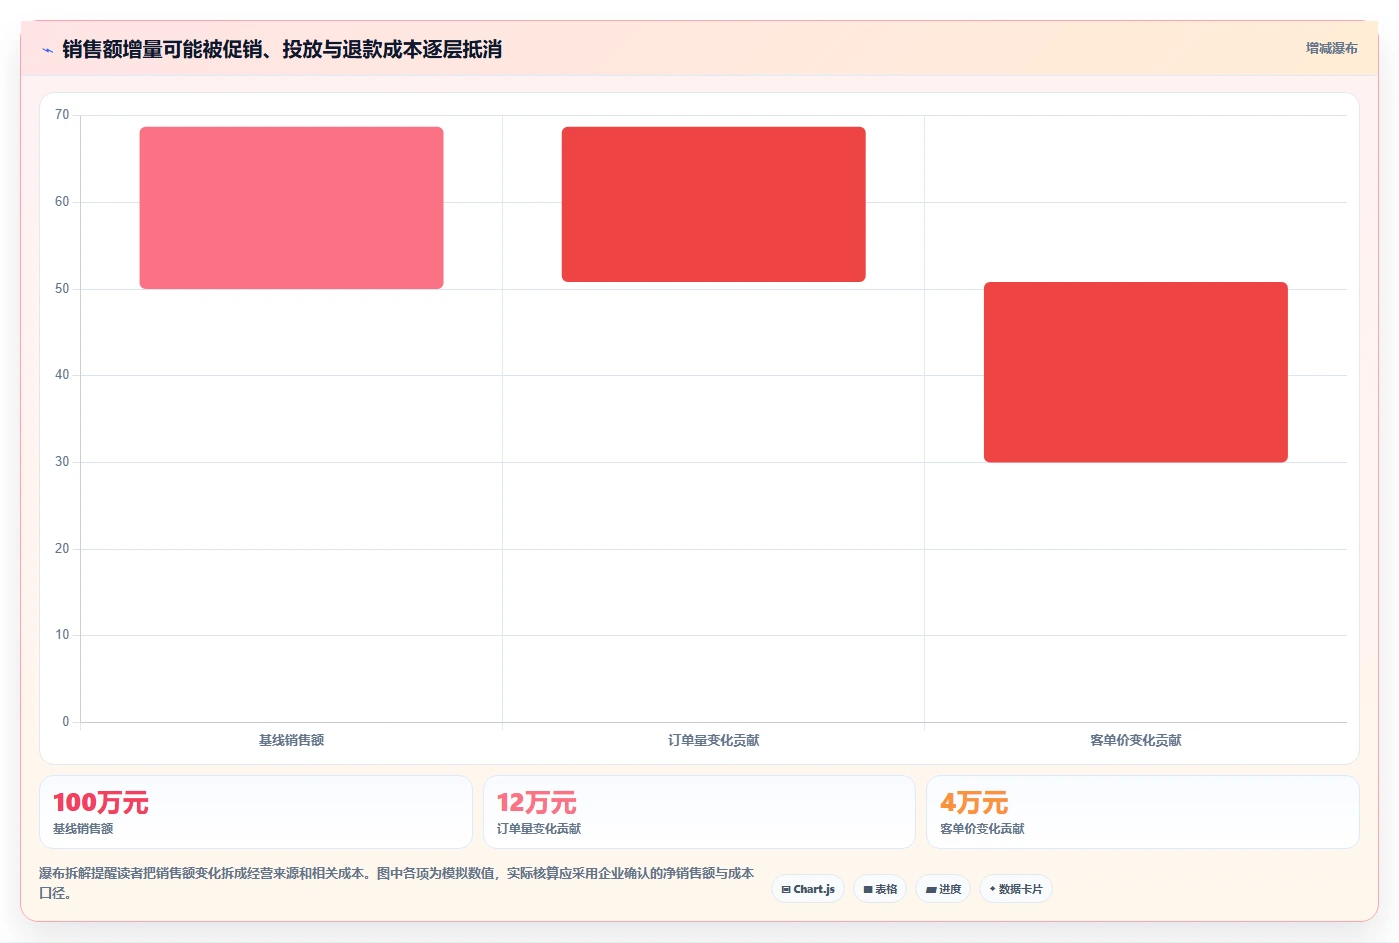Open the 100万元 基线销售额 card
The height and width of the screenshot is (943, 1399).
click(256, 812)
